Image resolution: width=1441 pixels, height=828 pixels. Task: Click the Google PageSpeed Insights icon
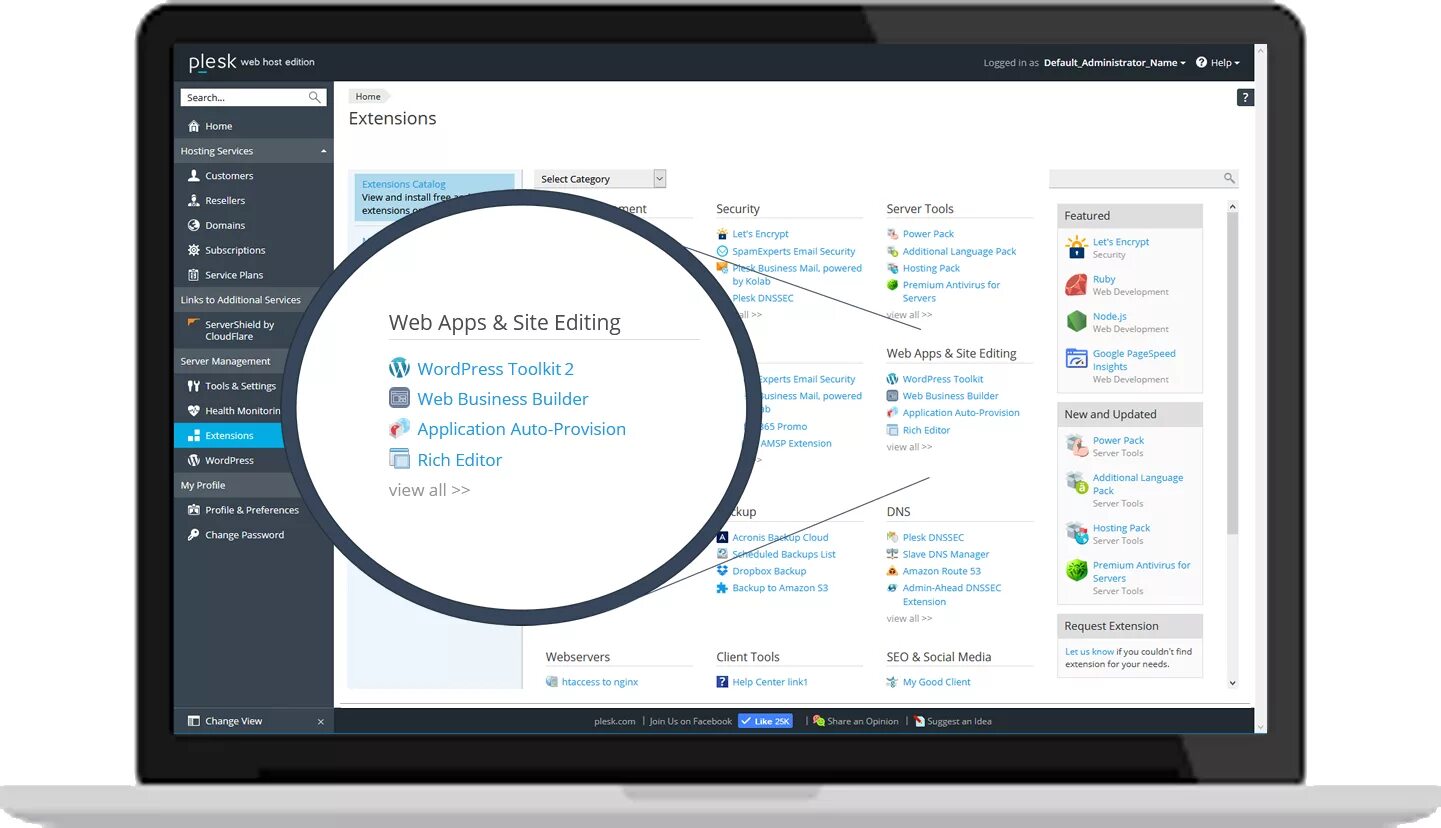click(x=1076, y=359)
